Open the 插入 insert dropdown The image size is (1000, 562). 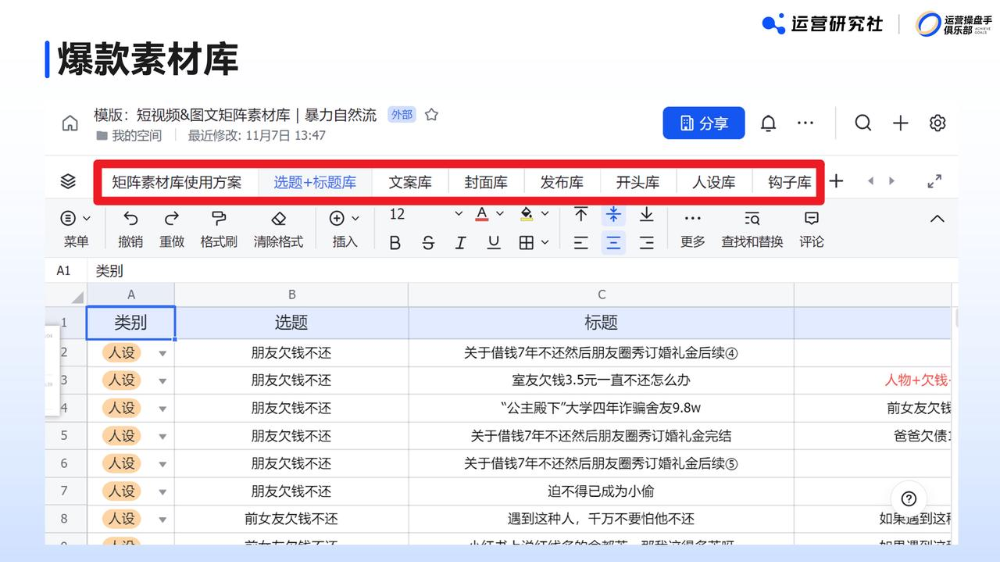click(344, 228)
